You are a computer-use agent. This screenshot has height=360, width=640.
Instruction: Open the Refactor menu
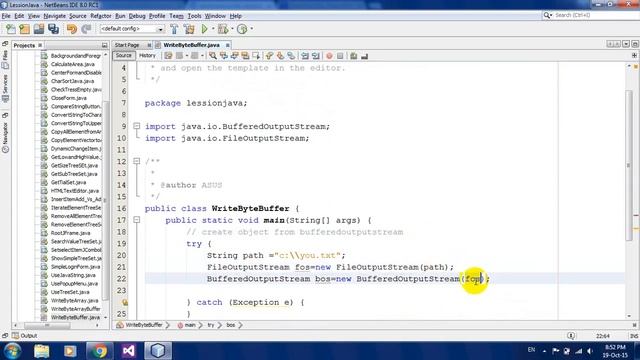coord(101,16)
